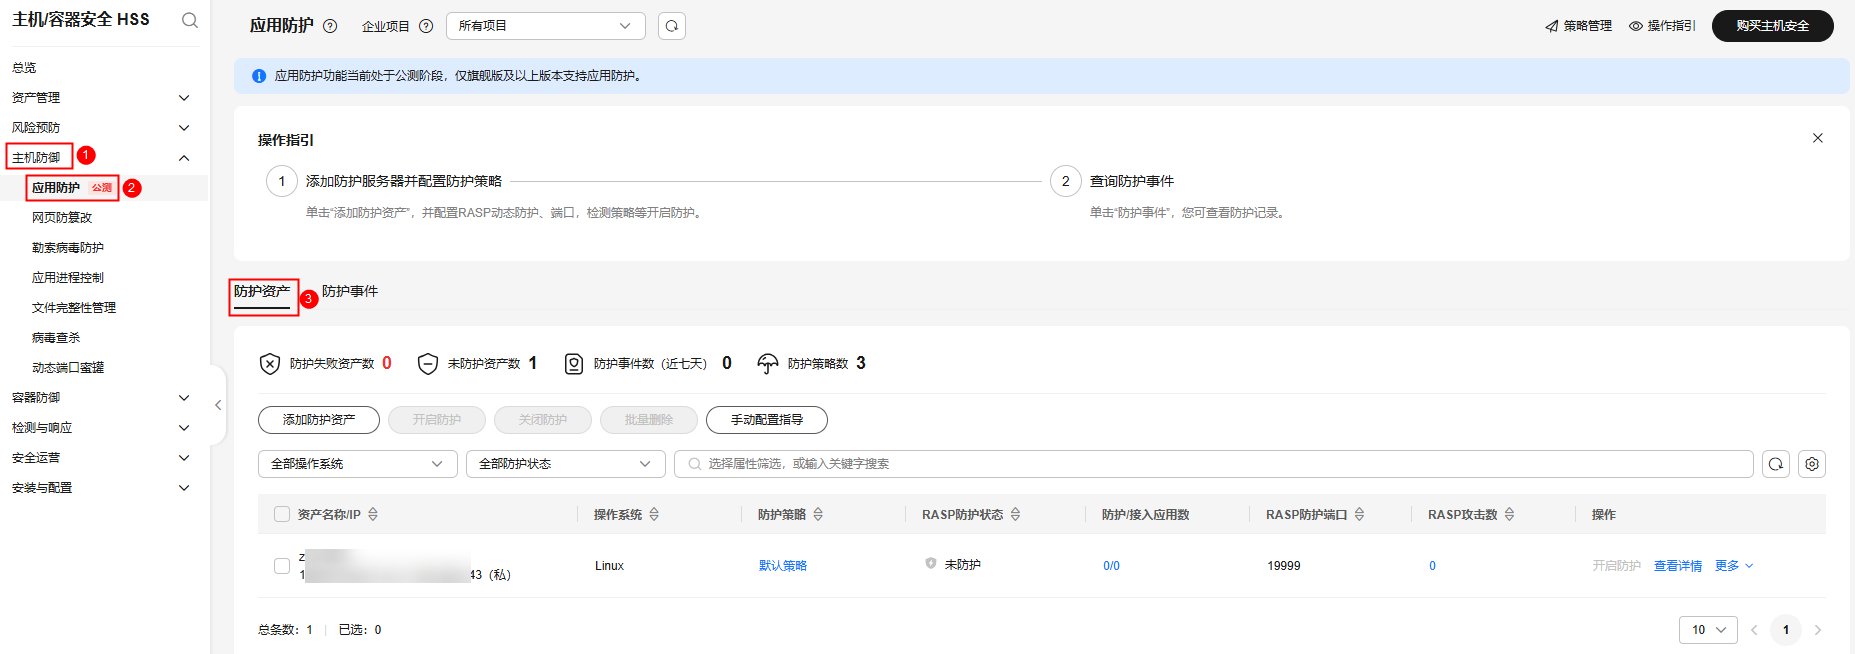
Task: Collapse the left sidebar with arrow handle
Action: coord(218,405)
